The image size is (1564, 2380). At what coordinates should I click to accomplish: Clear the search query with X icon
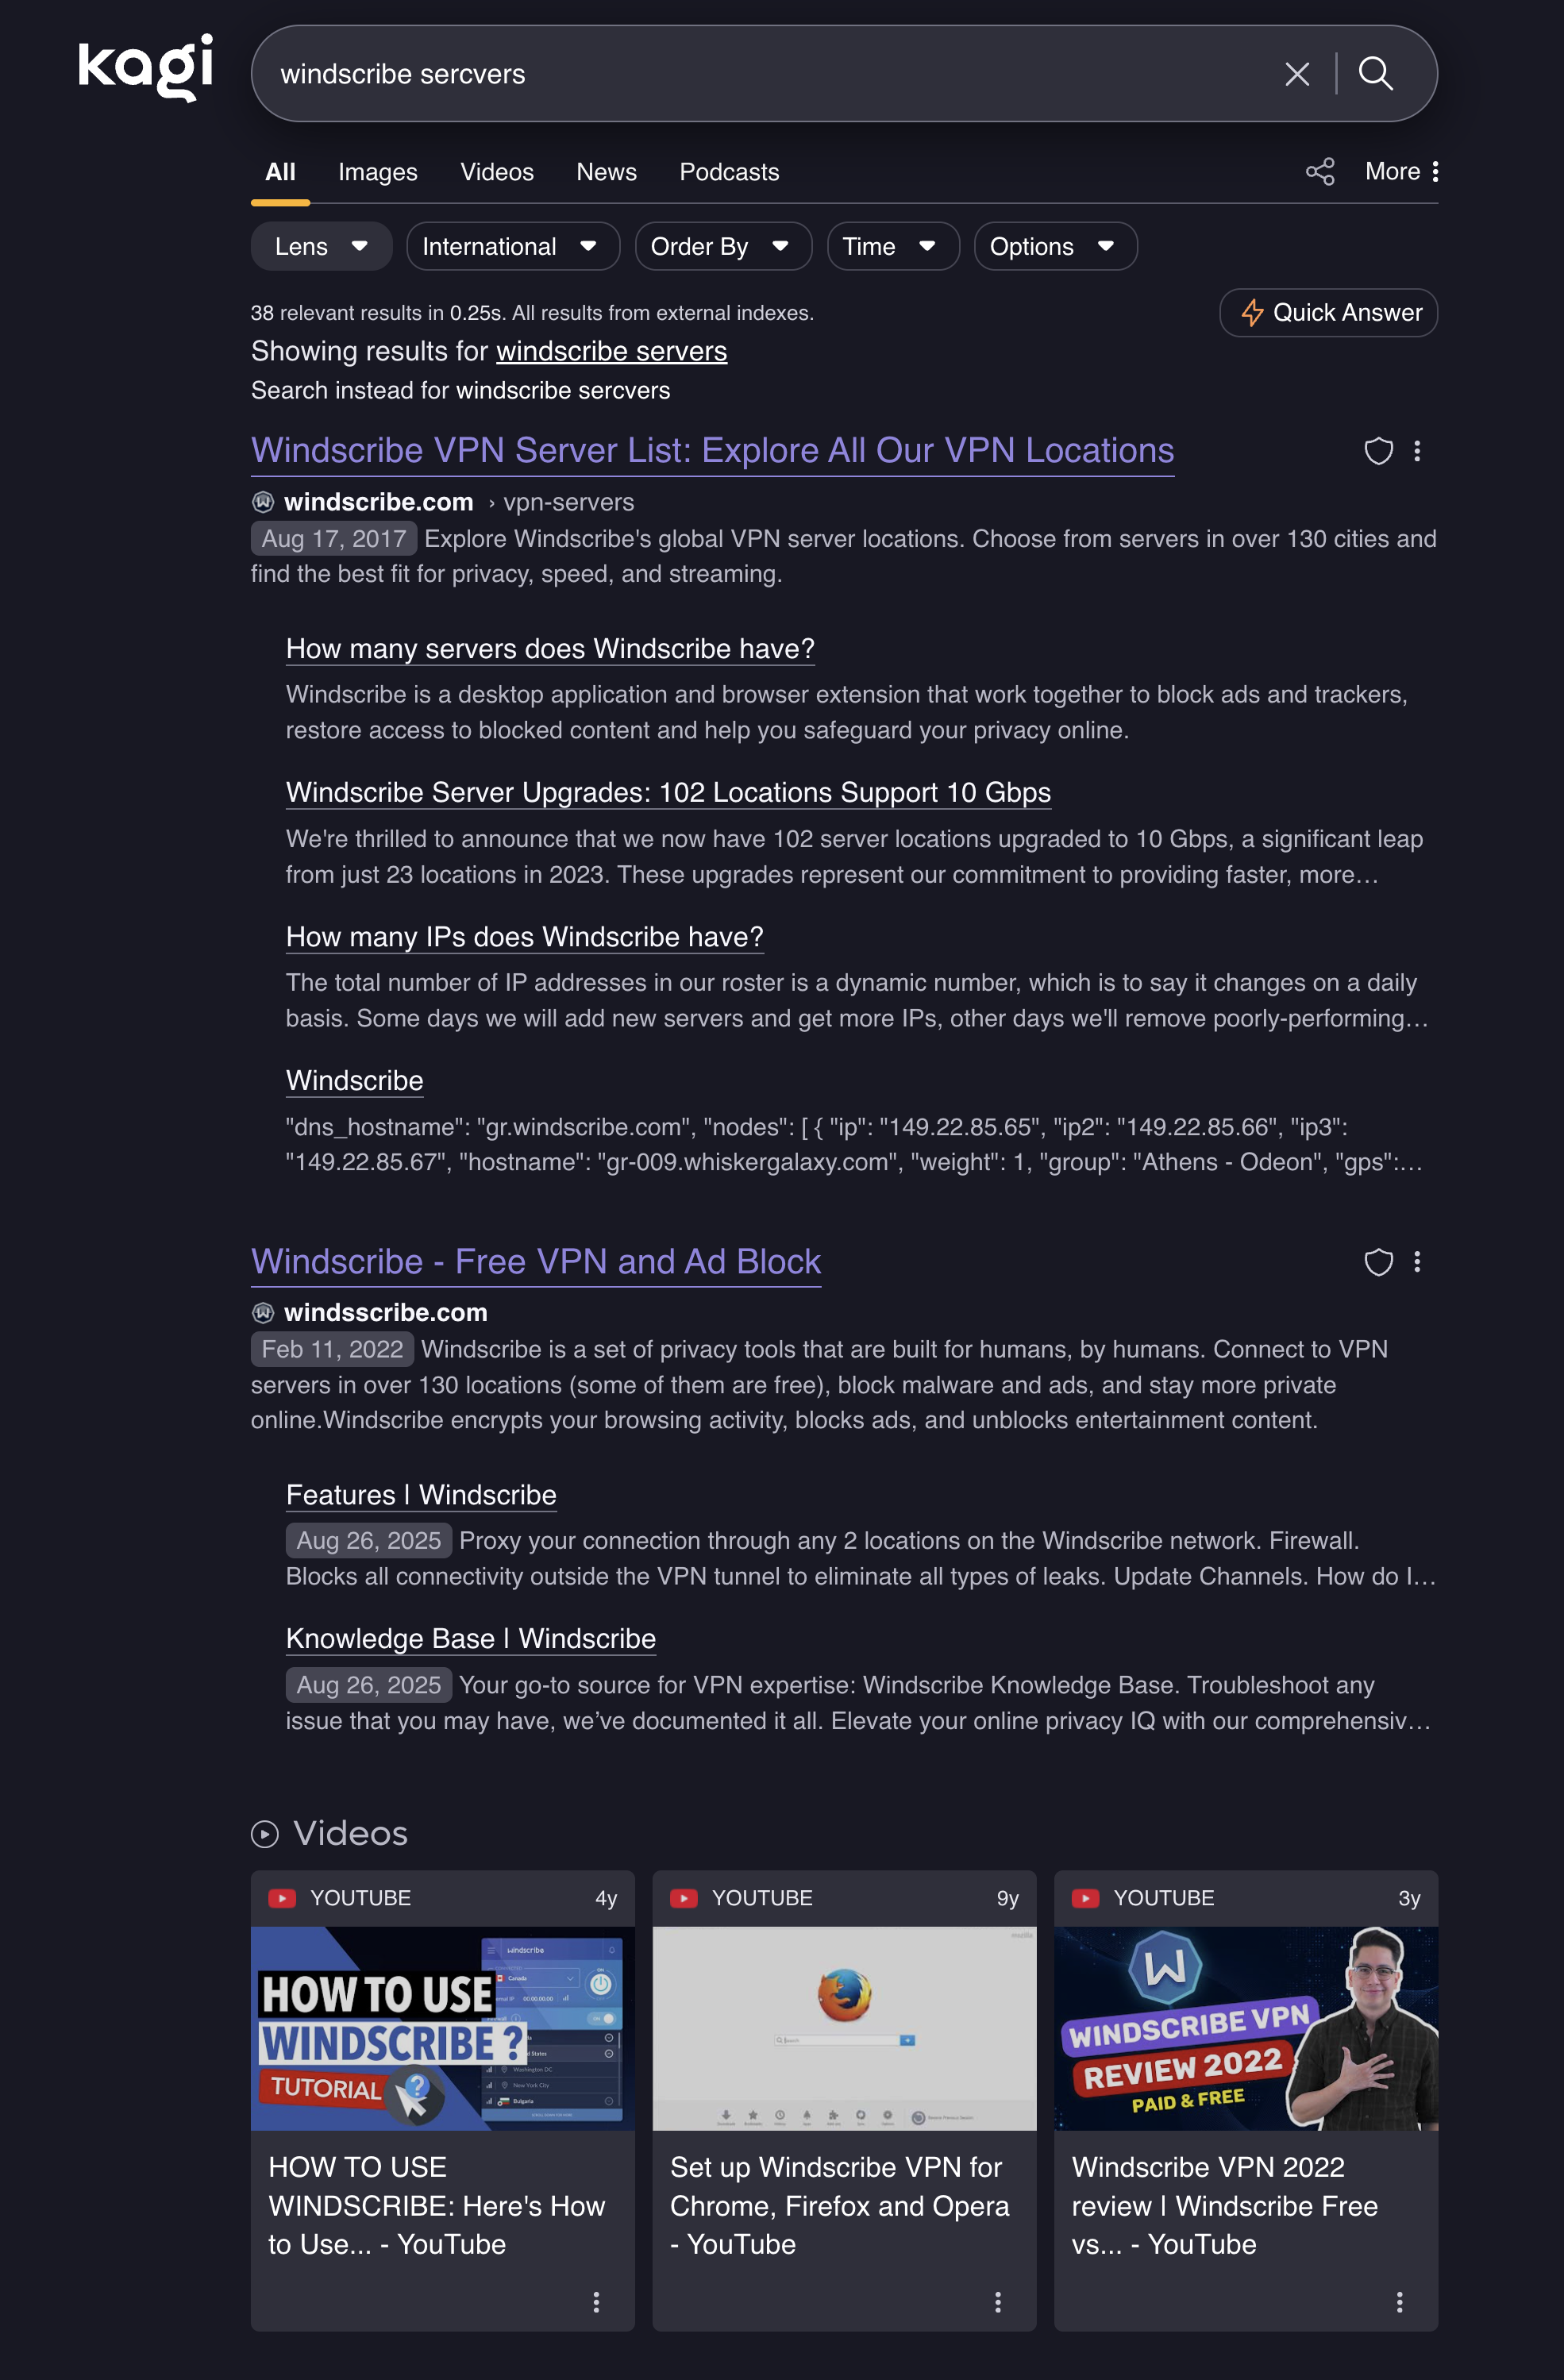click(1297, 74)
